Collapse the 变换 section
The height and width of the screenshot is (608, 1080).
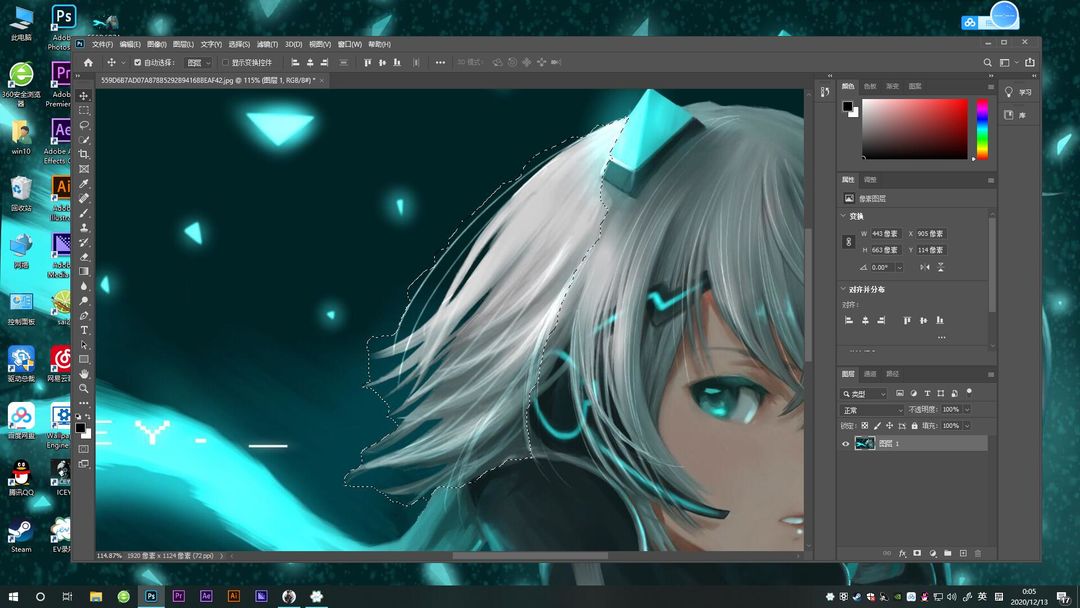(843, 216)
